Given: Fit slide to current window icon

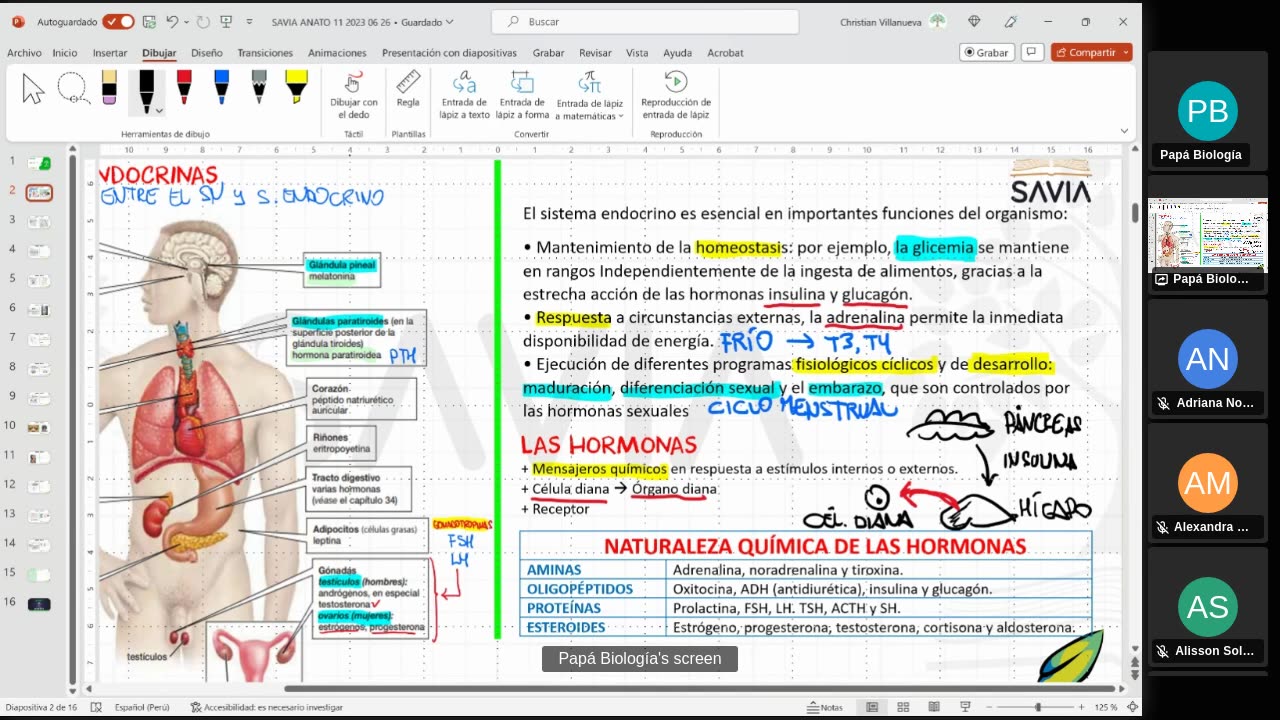Looking at the screenshot, I should tap(1132, 707).
